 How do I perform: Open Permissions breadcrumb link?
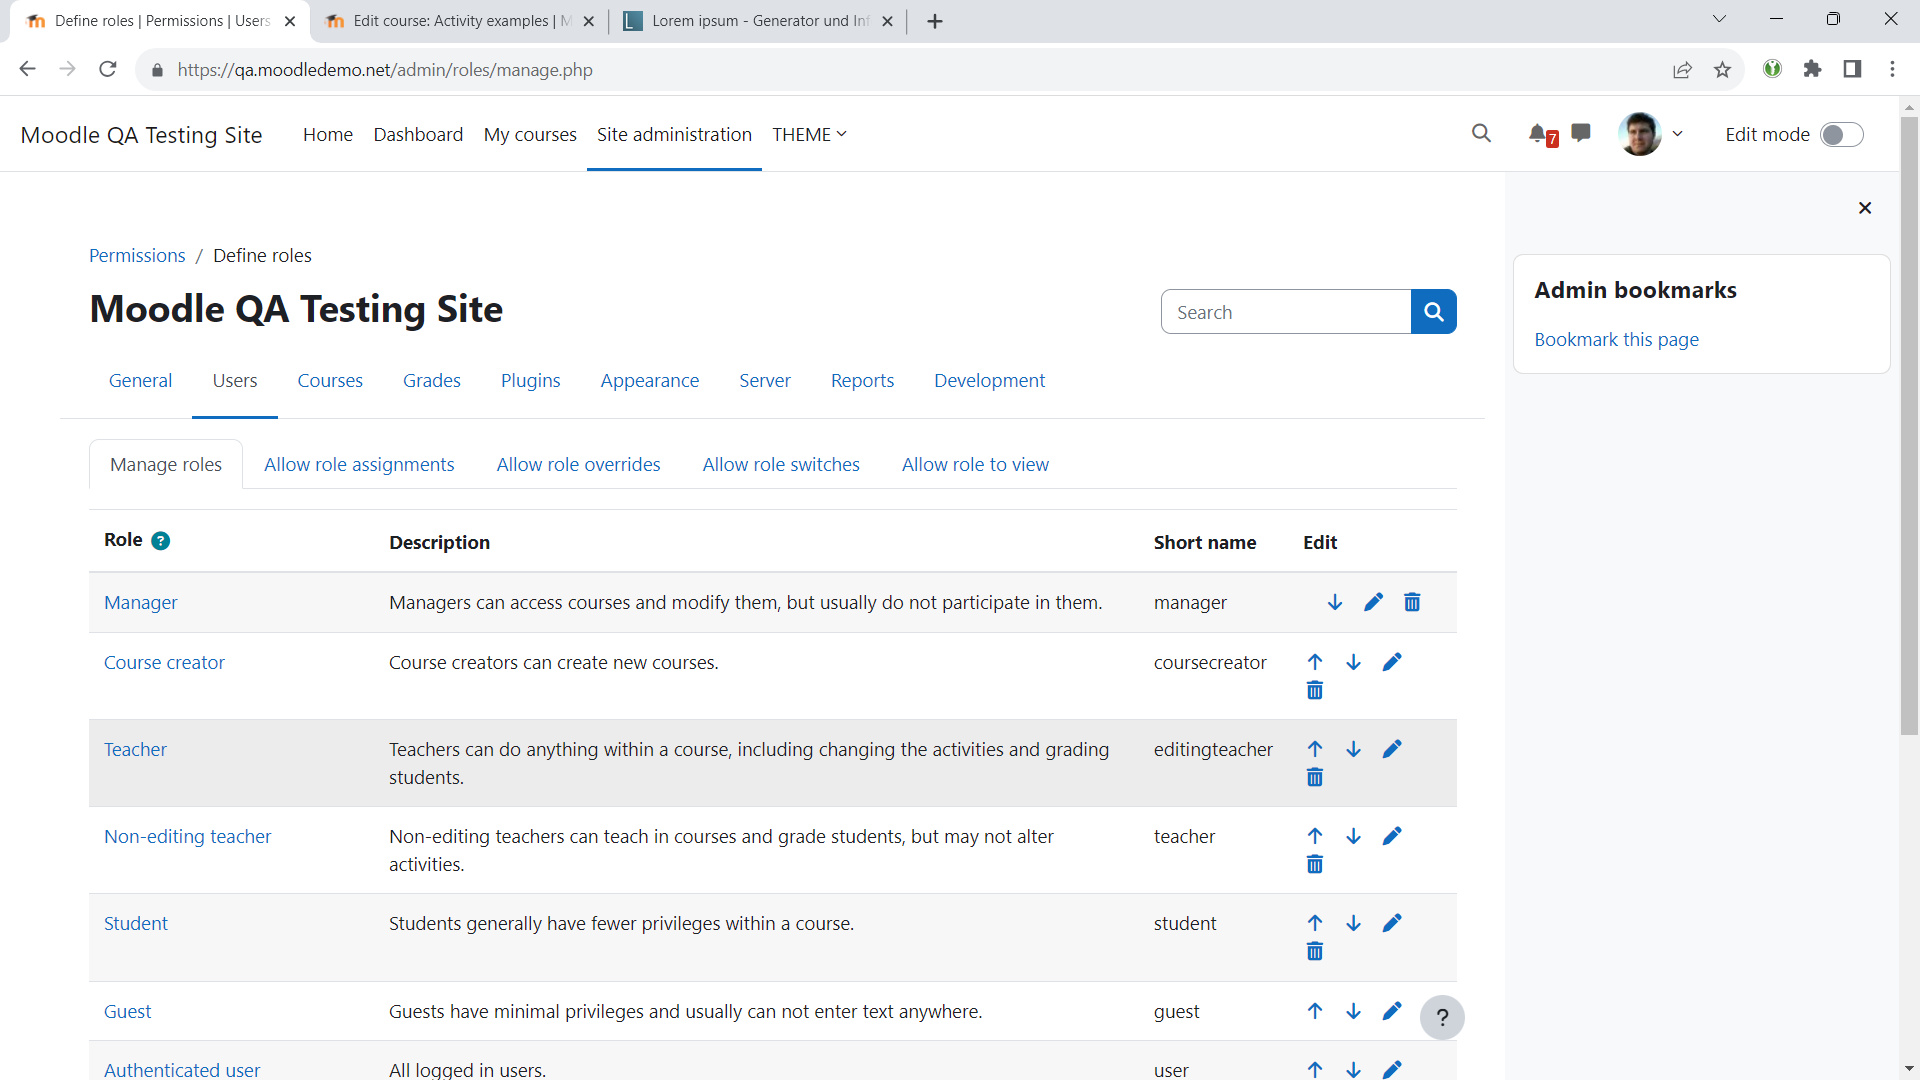(x=137, y=255)
